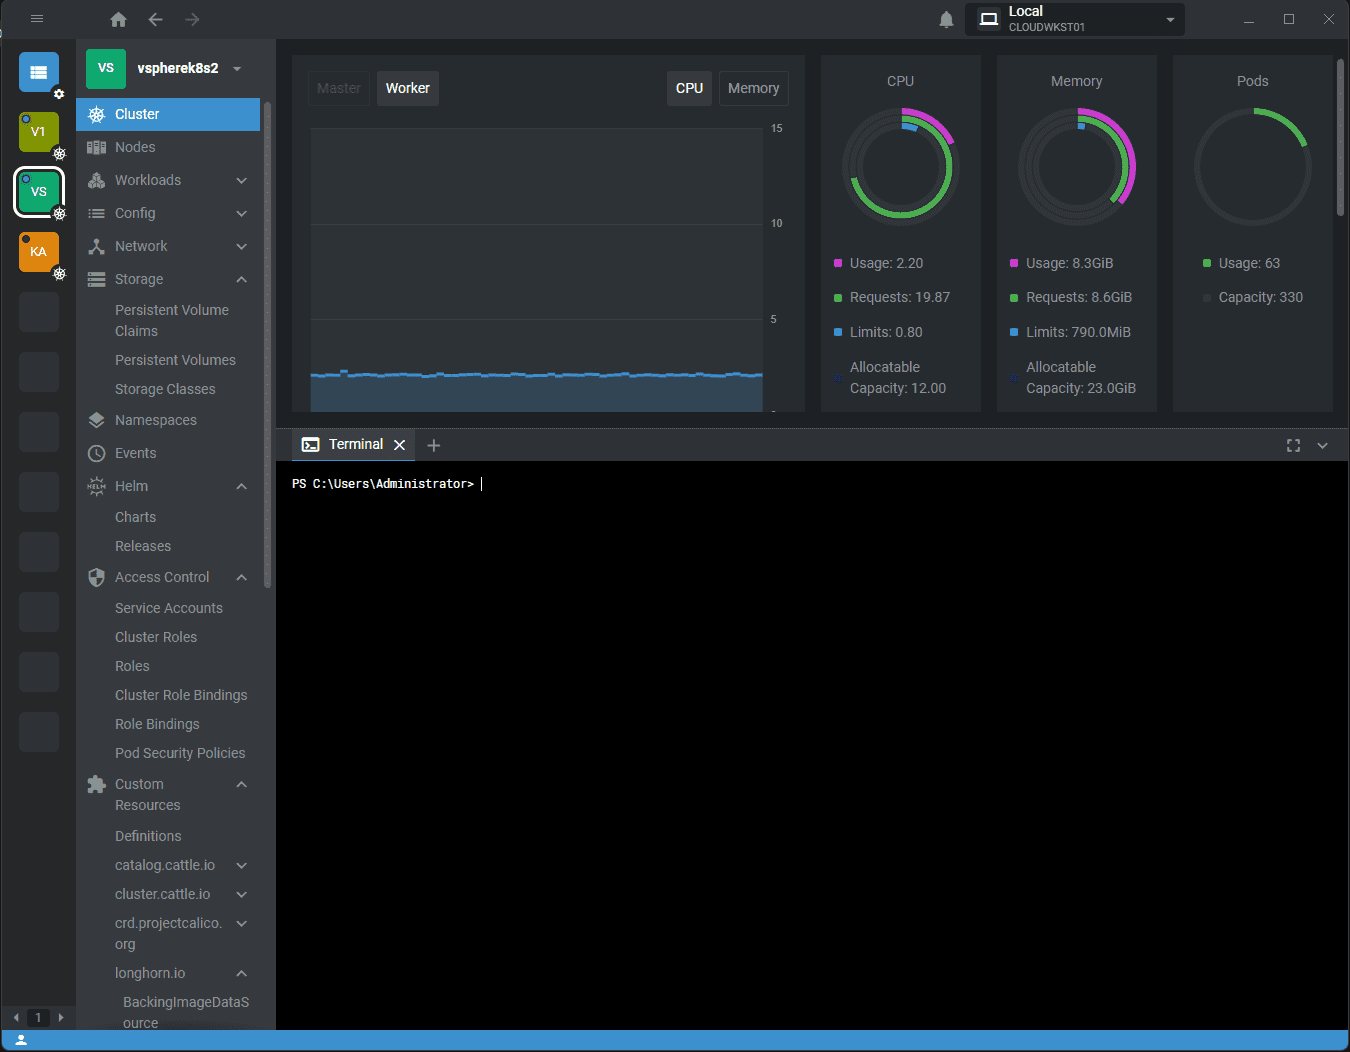This screenshot has height=1052, width=1350.
Task: Enter fullscreen terminal with the expand icon
Action: tap(1293, 445)
